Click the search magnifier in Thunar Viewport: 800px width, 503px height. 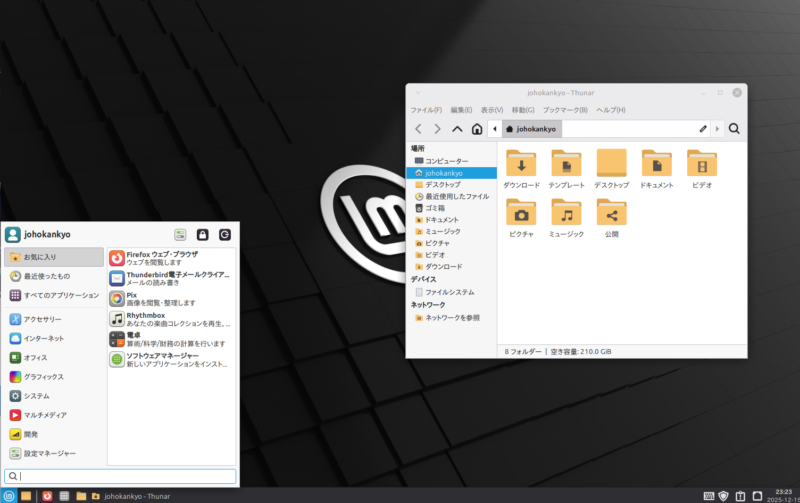pyautogui.click(x=734, y=129)
